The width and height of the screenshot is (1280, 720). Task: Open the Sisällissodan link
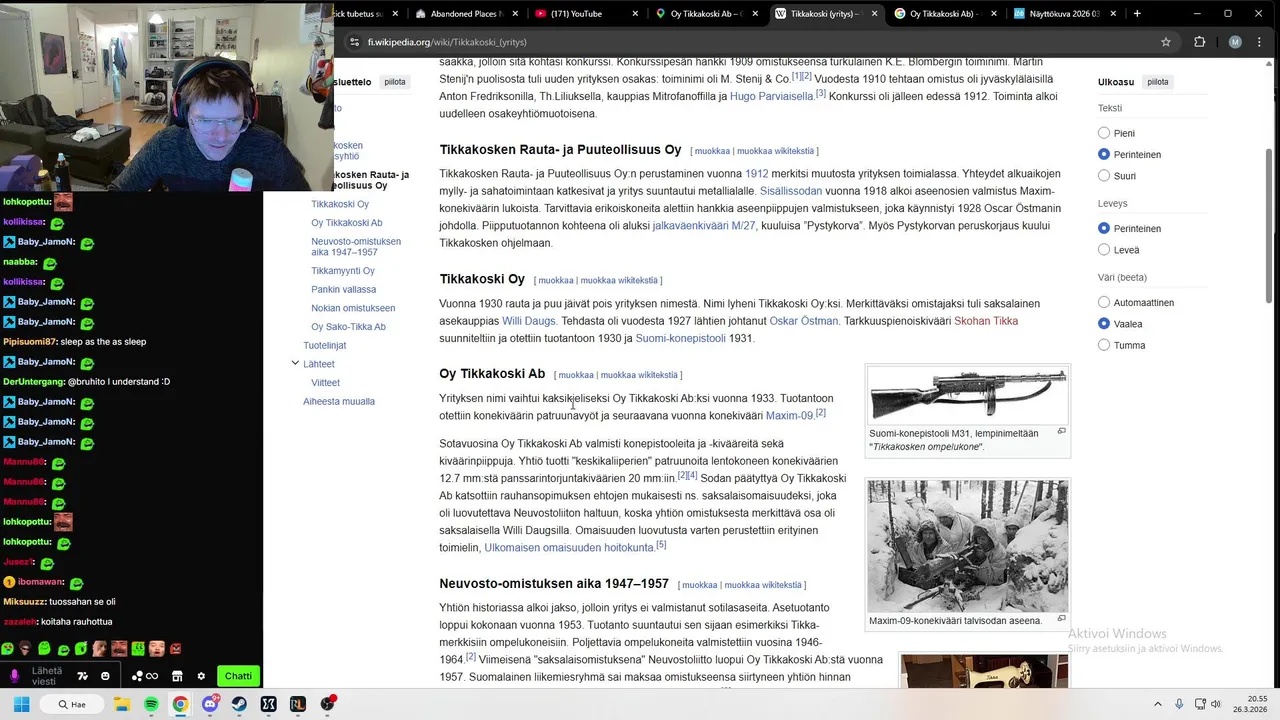791,191
